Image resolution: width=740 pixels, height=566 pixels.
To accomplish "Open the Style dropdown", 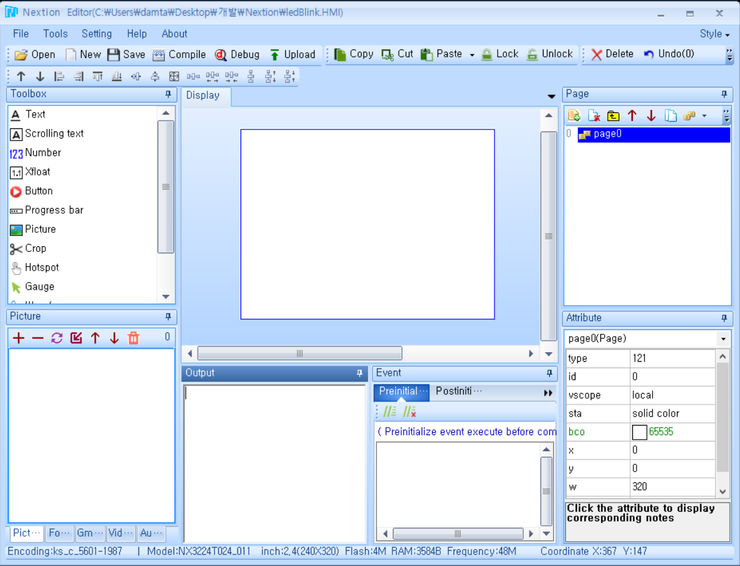I will (715, 34).
